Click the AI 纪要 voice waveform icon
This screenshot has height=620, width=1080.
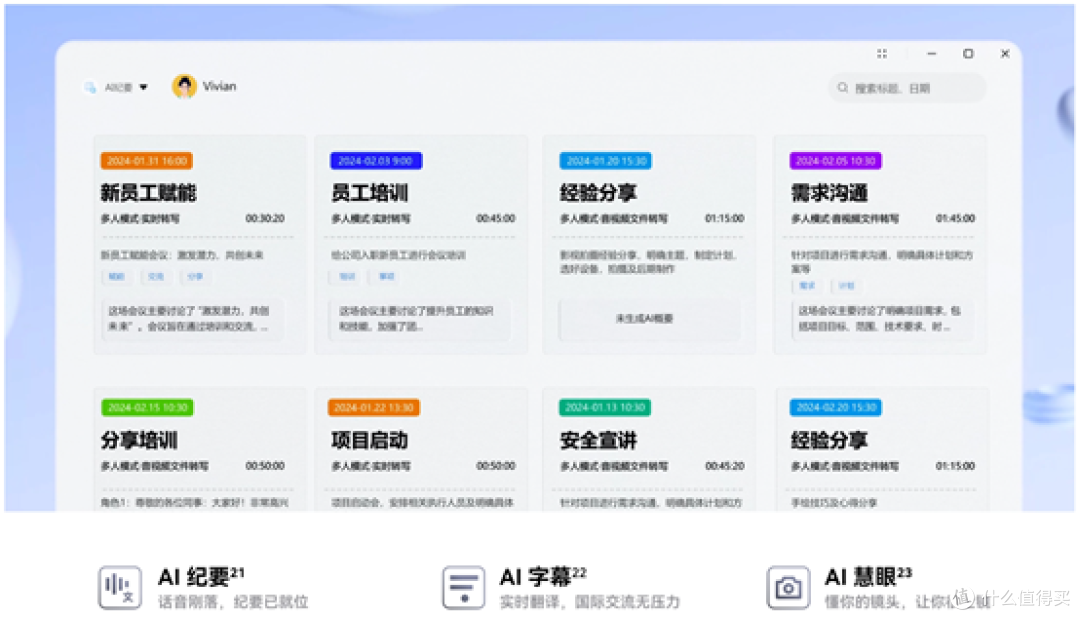point(120,588)
